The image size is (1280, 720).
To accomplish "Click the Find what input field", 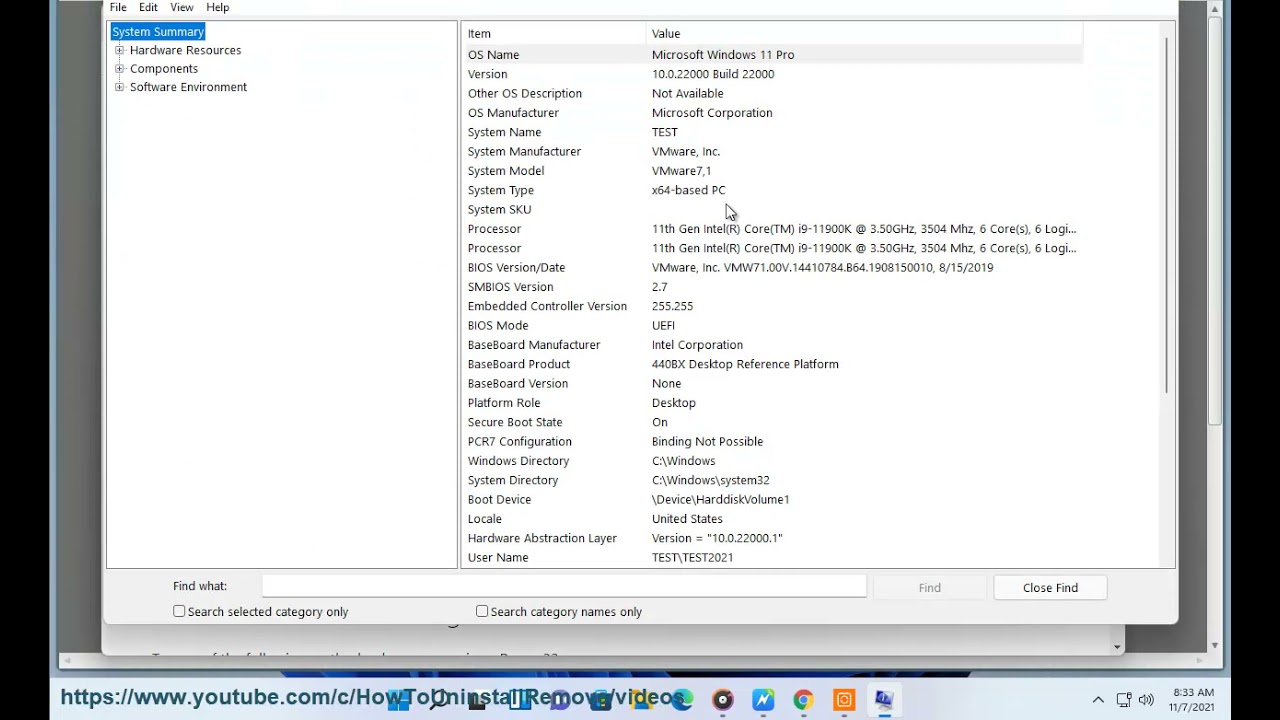I will (564, 587).
